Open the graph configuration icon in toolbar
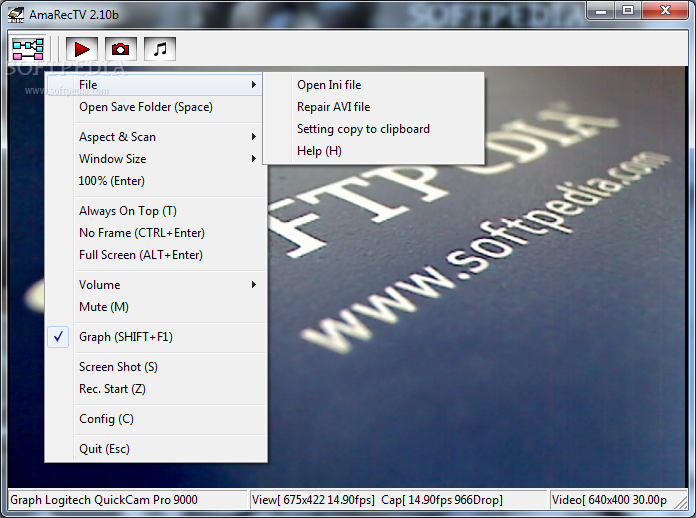The image size is (696, 518). (x=28, y=49)
